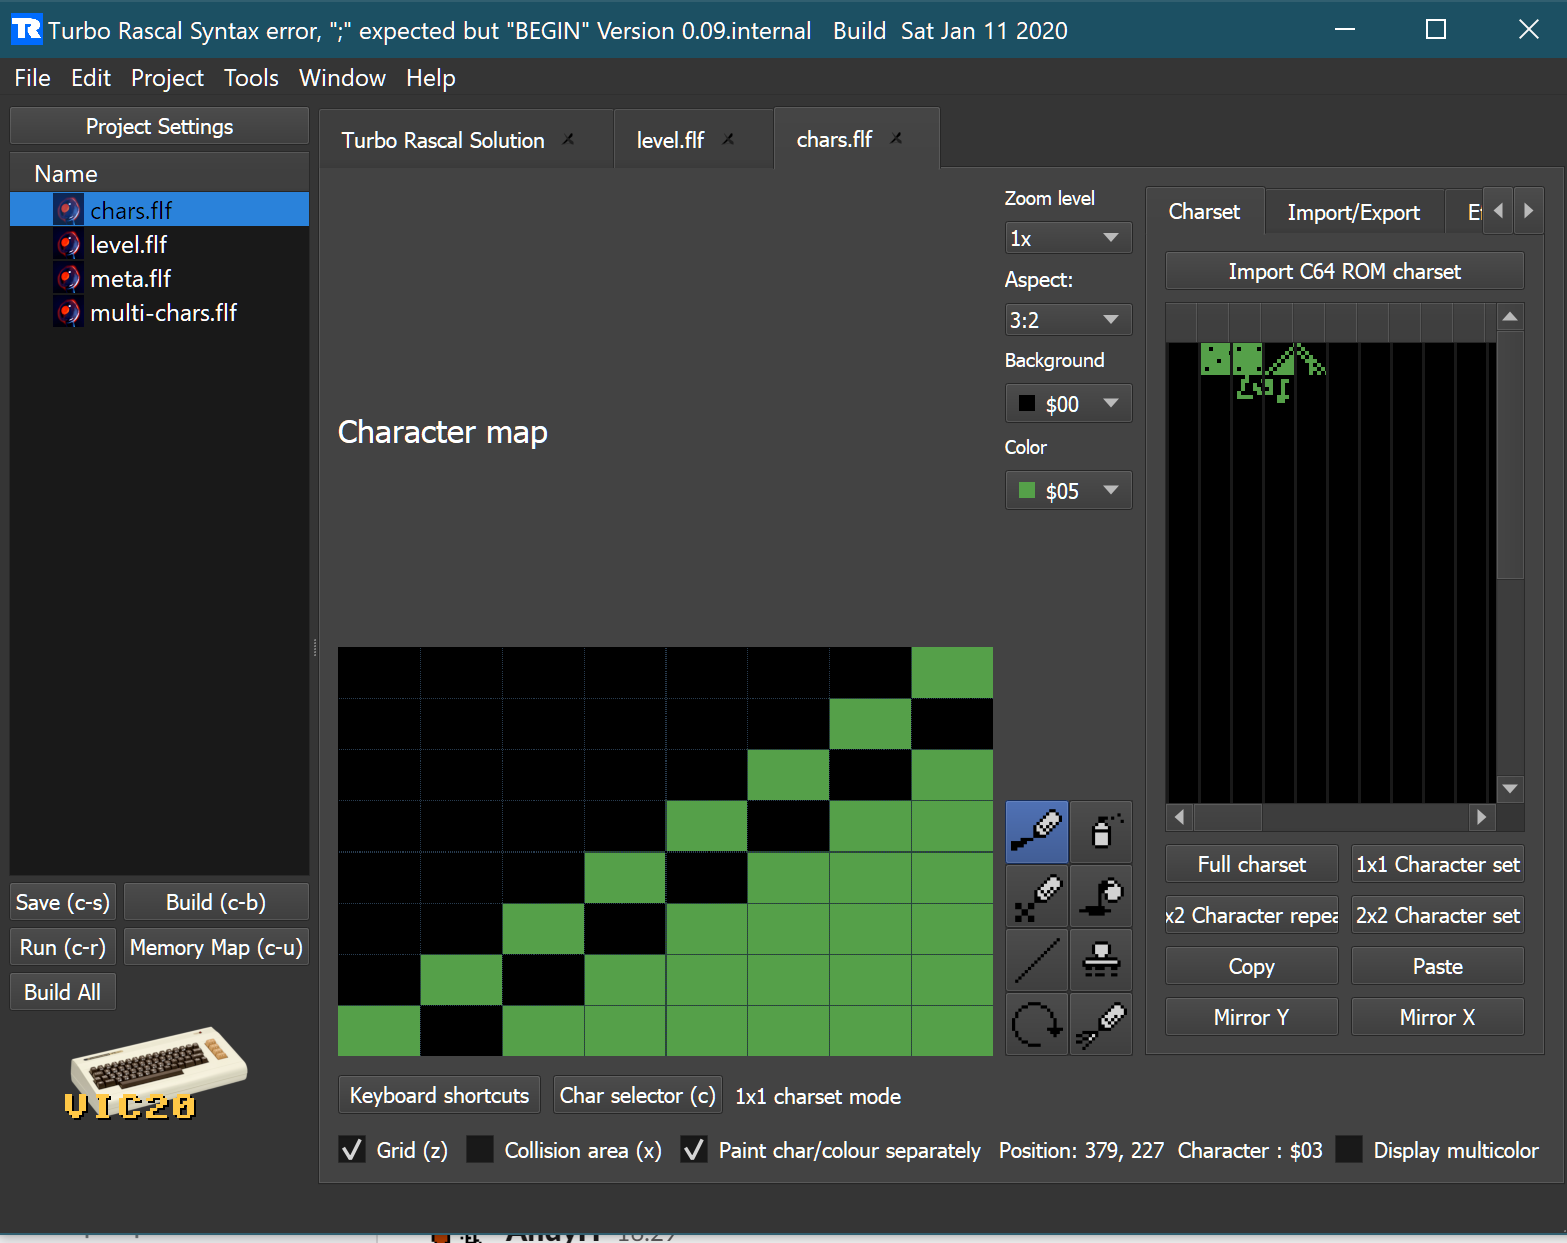Open the Tools menu
The width and height of the screenshot is (1567, 1243).
click(251, 78)
